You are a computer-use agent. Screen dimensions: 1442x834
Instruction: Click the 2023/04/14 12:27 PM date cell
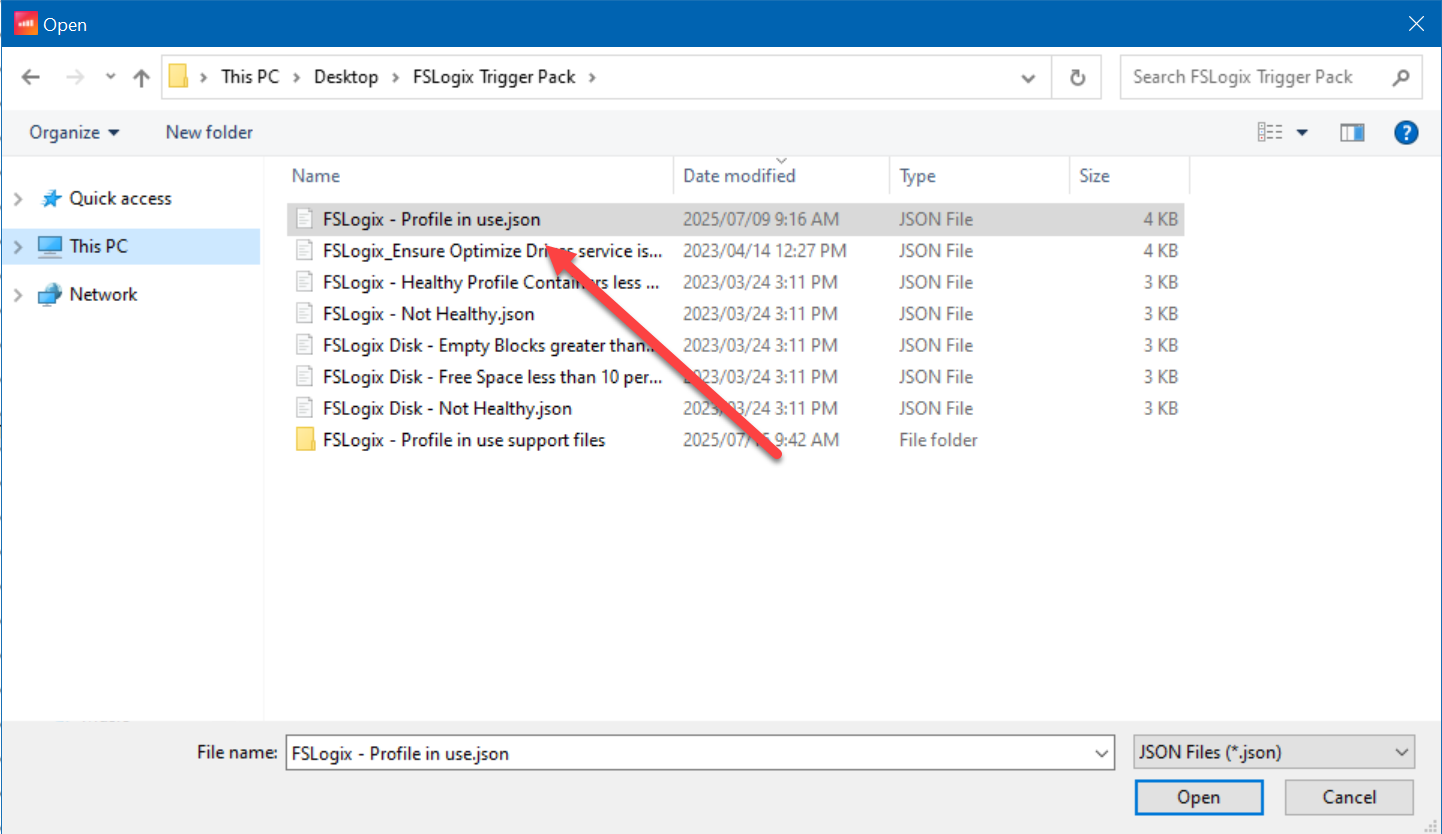click(765, 251)
